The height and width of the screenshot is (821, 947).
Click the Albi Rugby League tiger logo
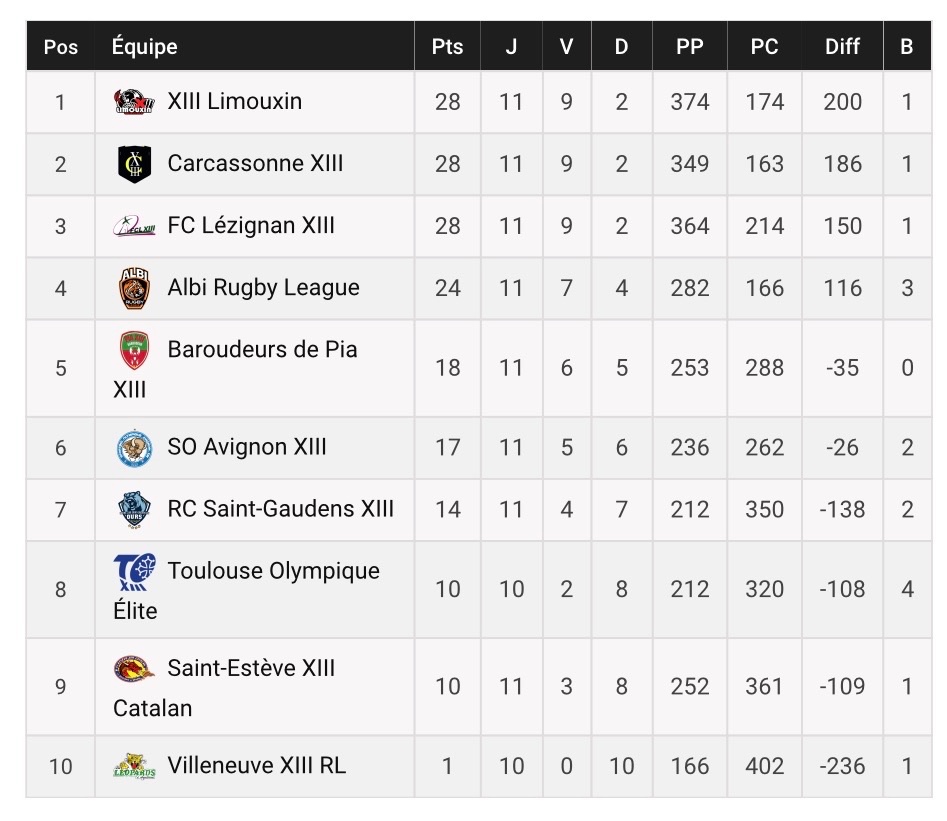134,288
